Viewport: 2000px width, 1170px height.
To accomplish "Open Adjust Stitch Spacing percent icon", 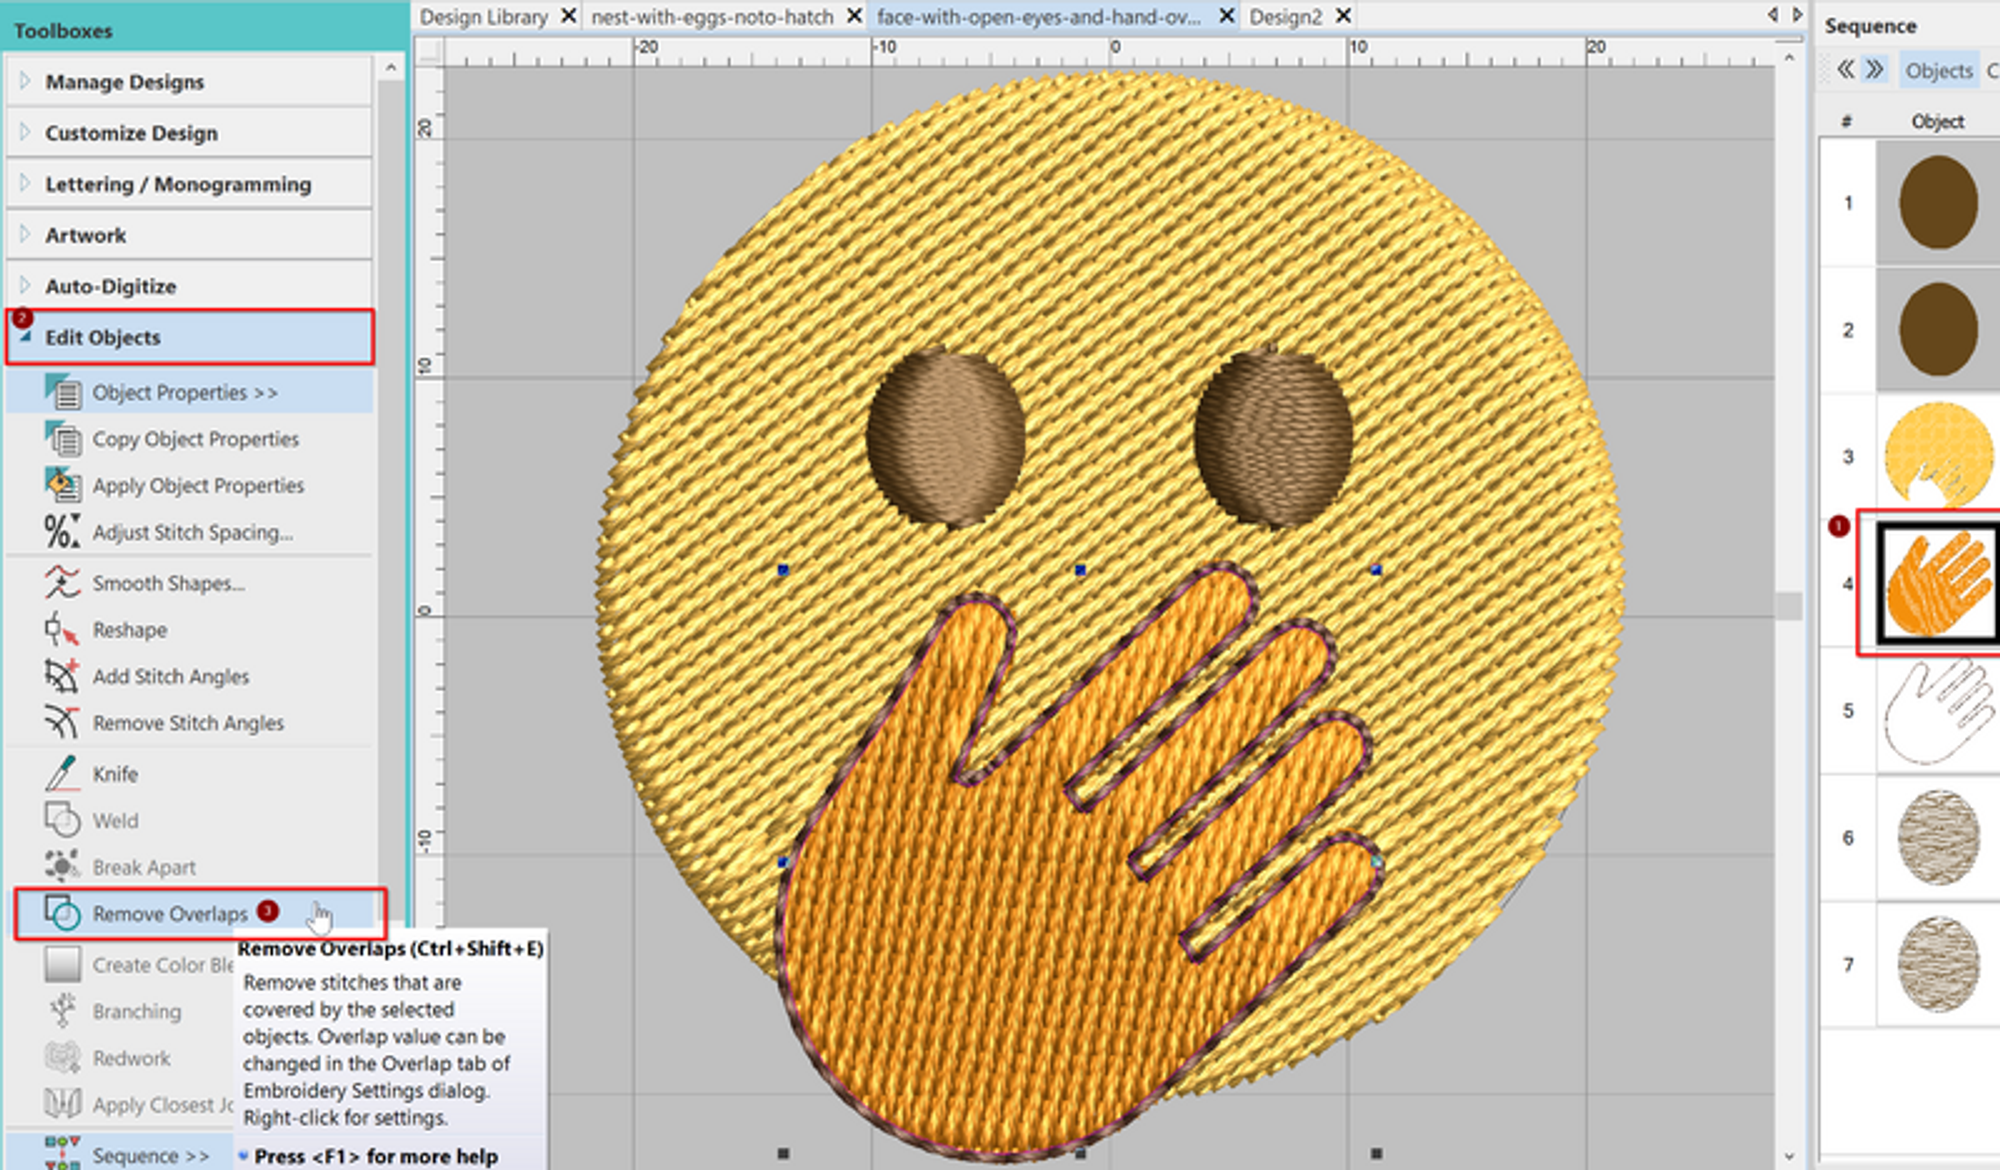I will coord(62,531).
